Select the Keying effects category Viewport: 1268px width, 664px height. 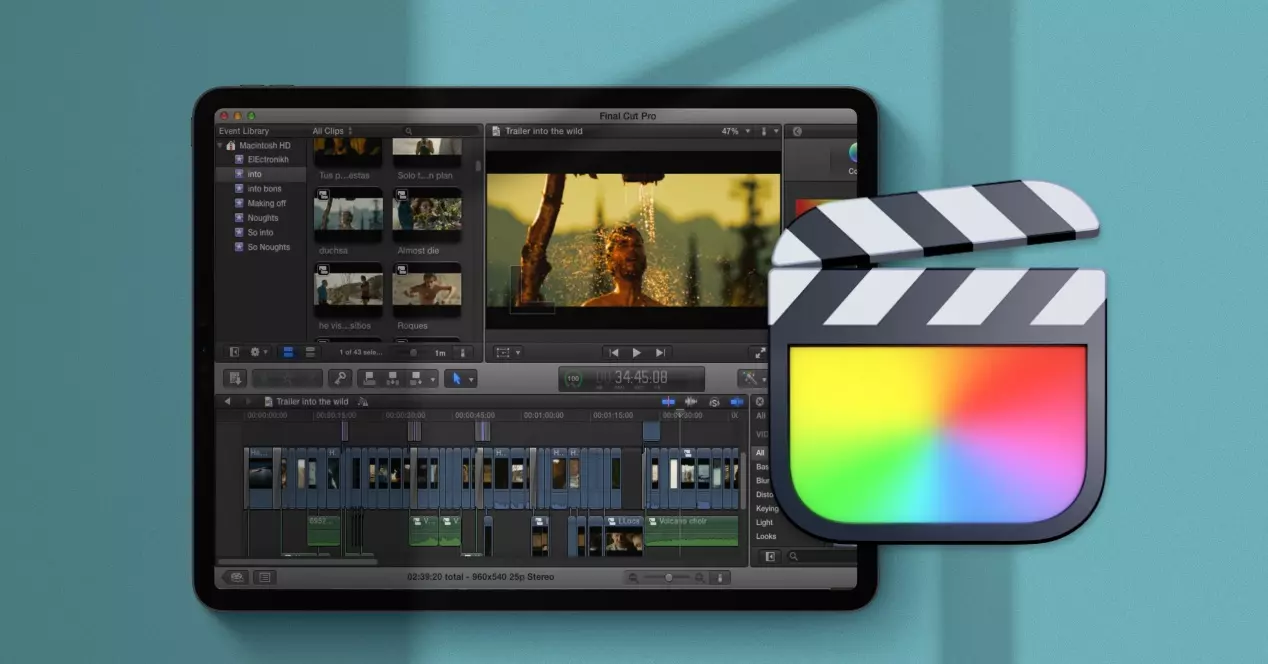pos(767,509)
